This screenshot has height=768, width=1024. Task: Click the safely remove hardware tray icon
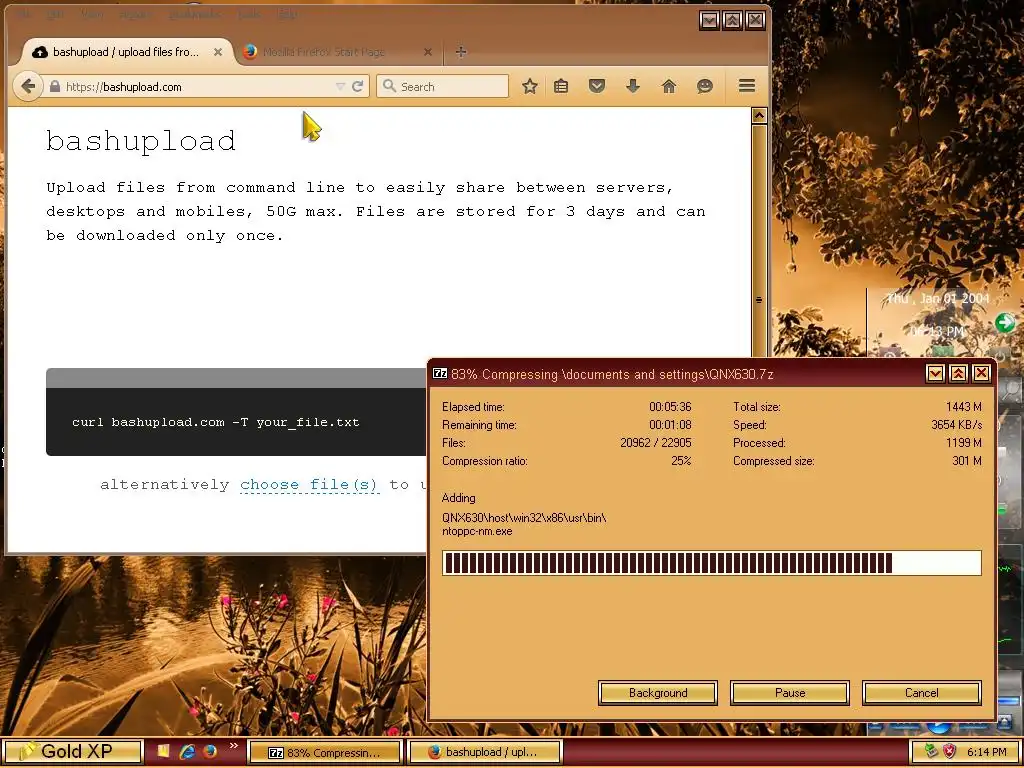pyautogui.click(x=931, y=752)
